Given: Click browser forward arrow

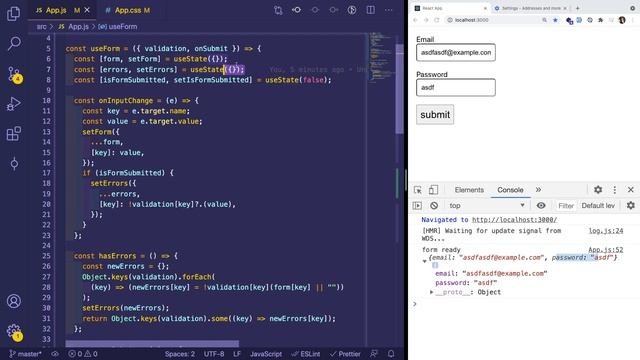Looking at the screenshot, I should pyautogui.click(x=426, y=20).
